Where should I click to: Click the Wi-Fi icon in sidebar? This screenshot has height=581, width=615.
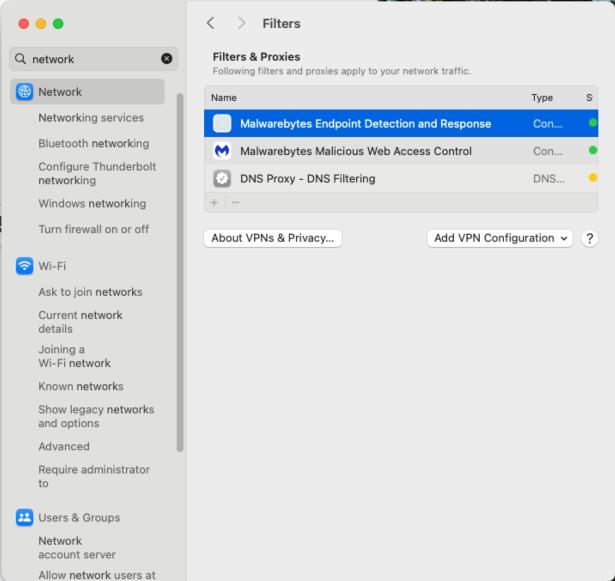[24, 266]
